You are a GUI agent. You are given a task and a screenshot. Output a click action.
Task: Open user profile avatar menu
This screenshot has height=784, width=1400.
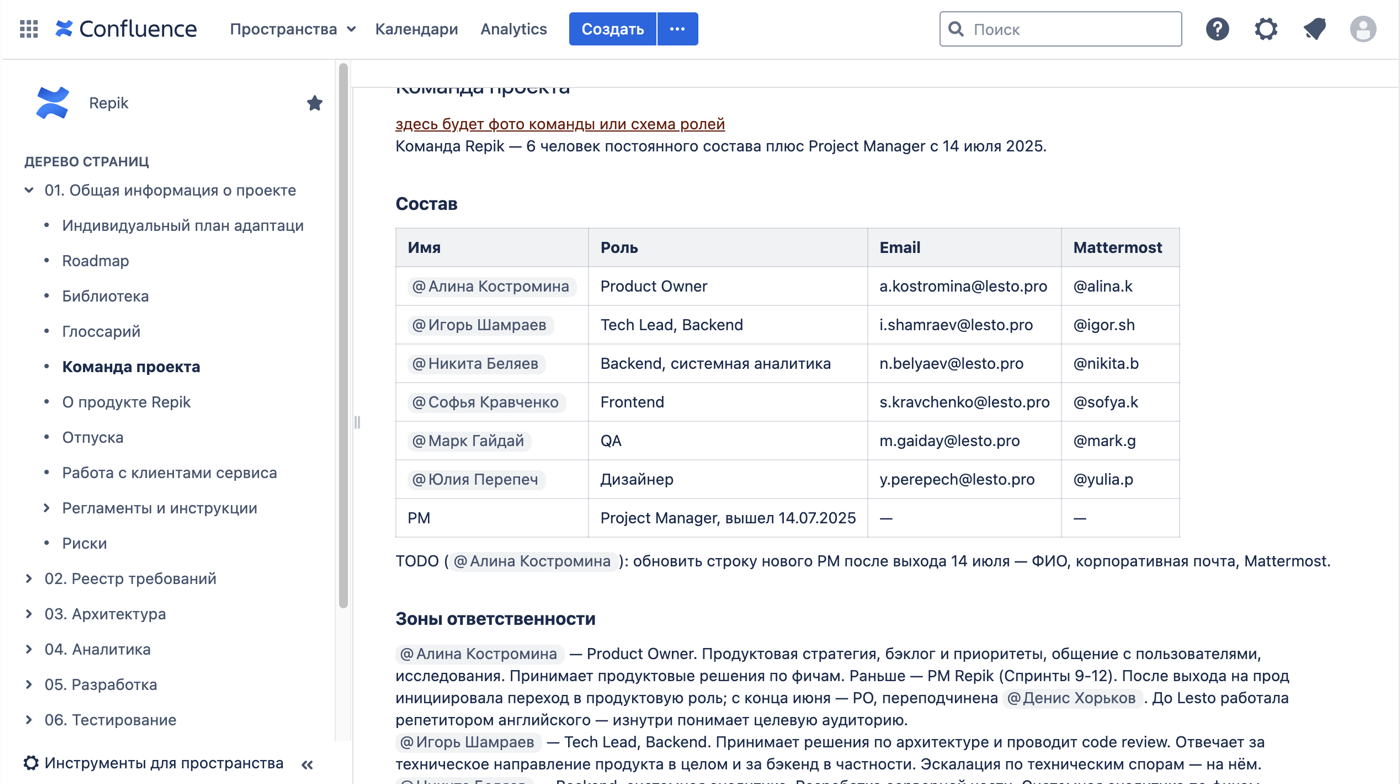1363,29
